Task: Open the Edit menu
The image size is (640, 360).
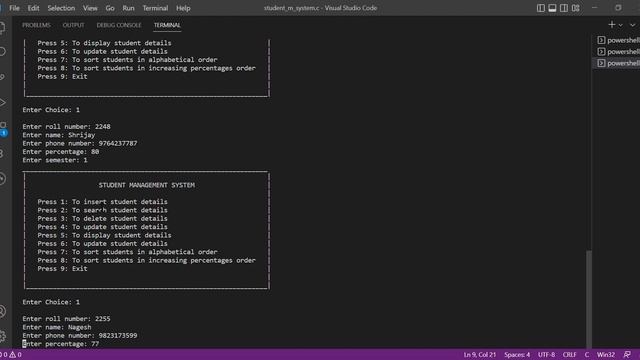Action: click(x=33, y=8)
